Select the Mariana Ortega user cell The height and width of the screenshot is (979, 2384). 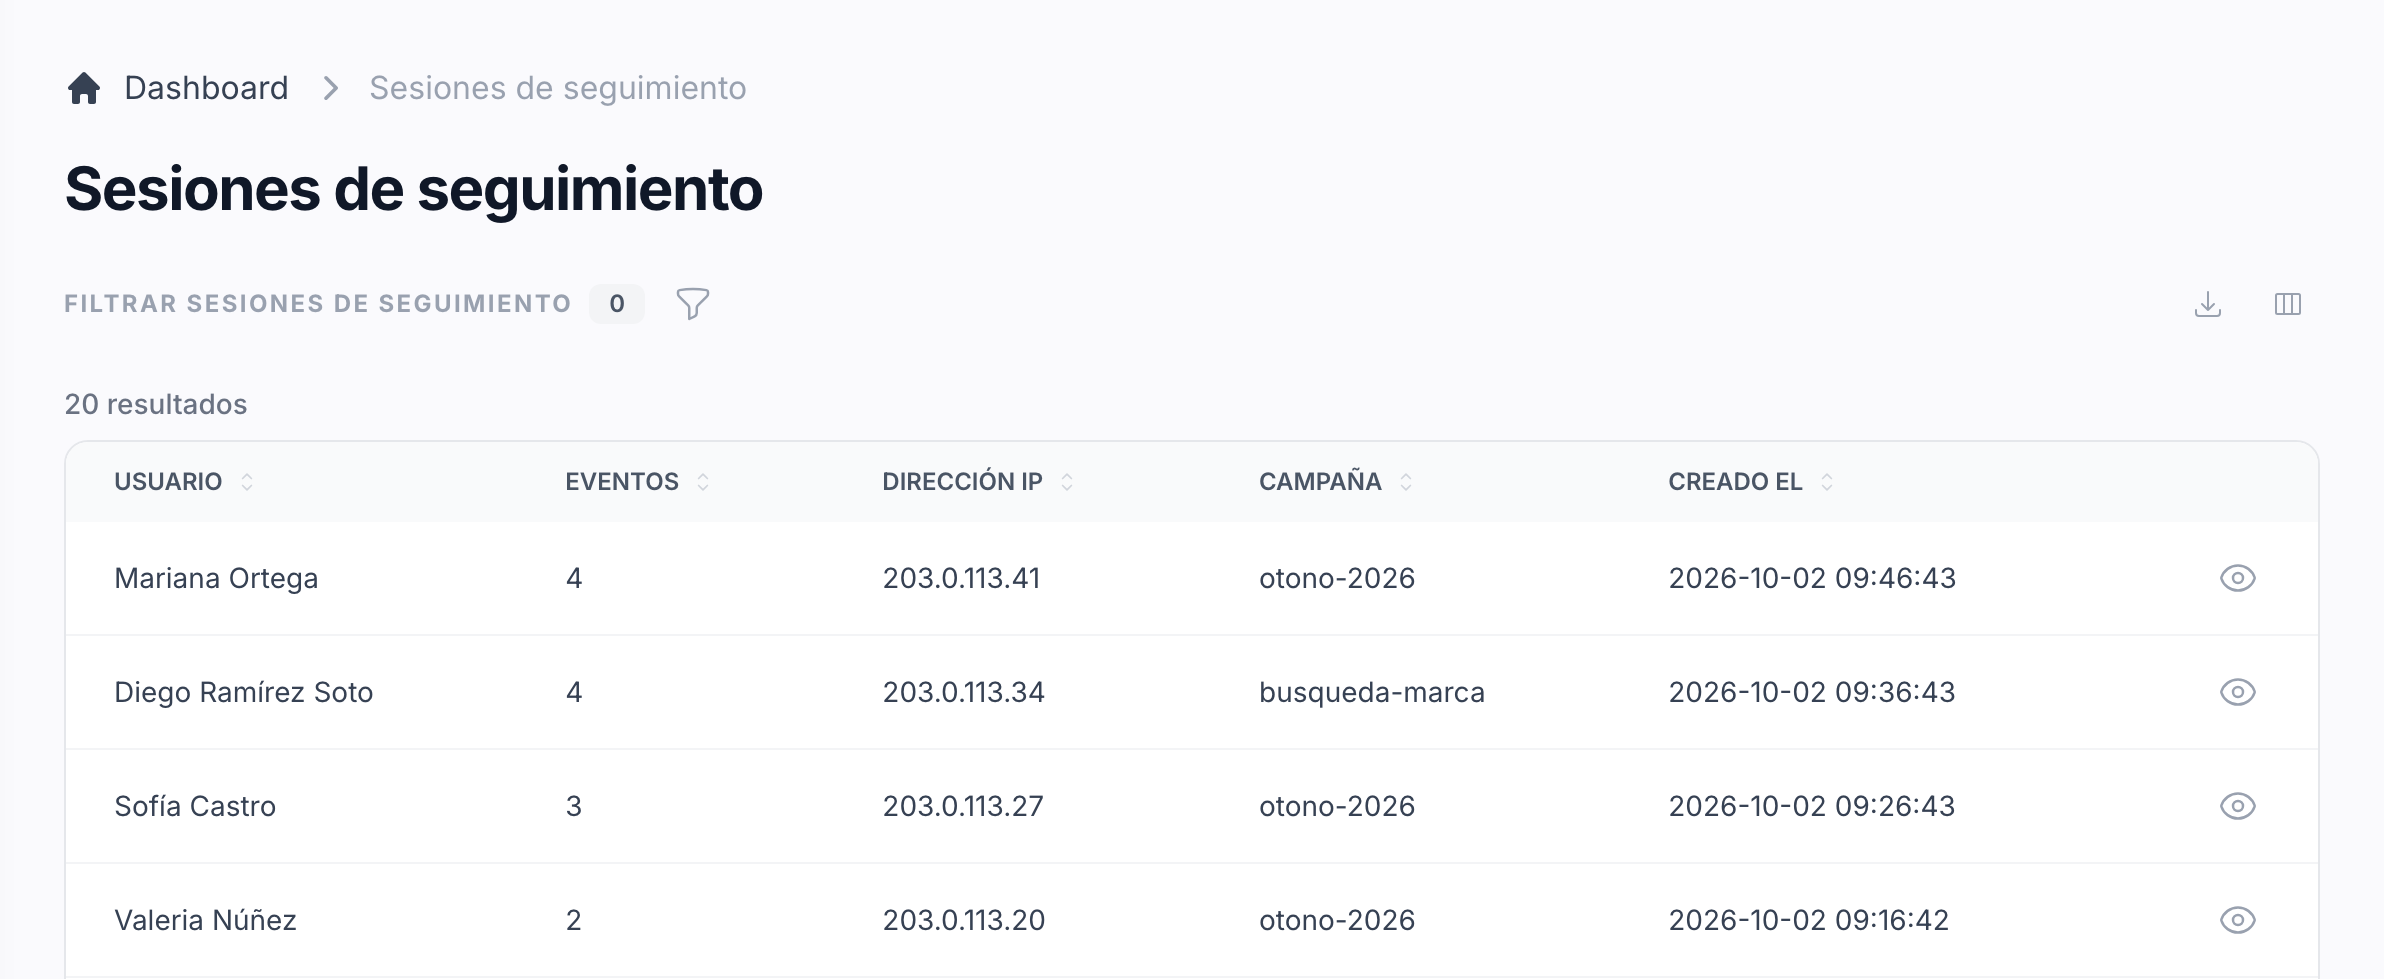pyautogui.click(x=216, y=578)
